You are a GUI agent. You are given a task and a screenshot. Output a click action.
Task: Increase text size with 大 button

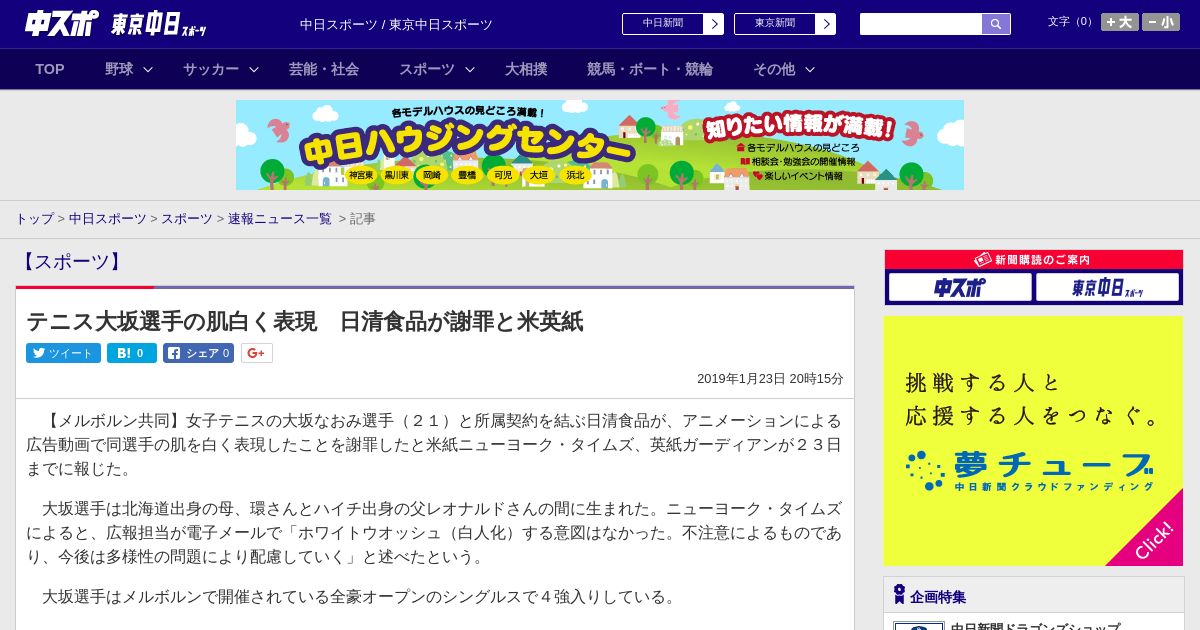coord(1120,22)
